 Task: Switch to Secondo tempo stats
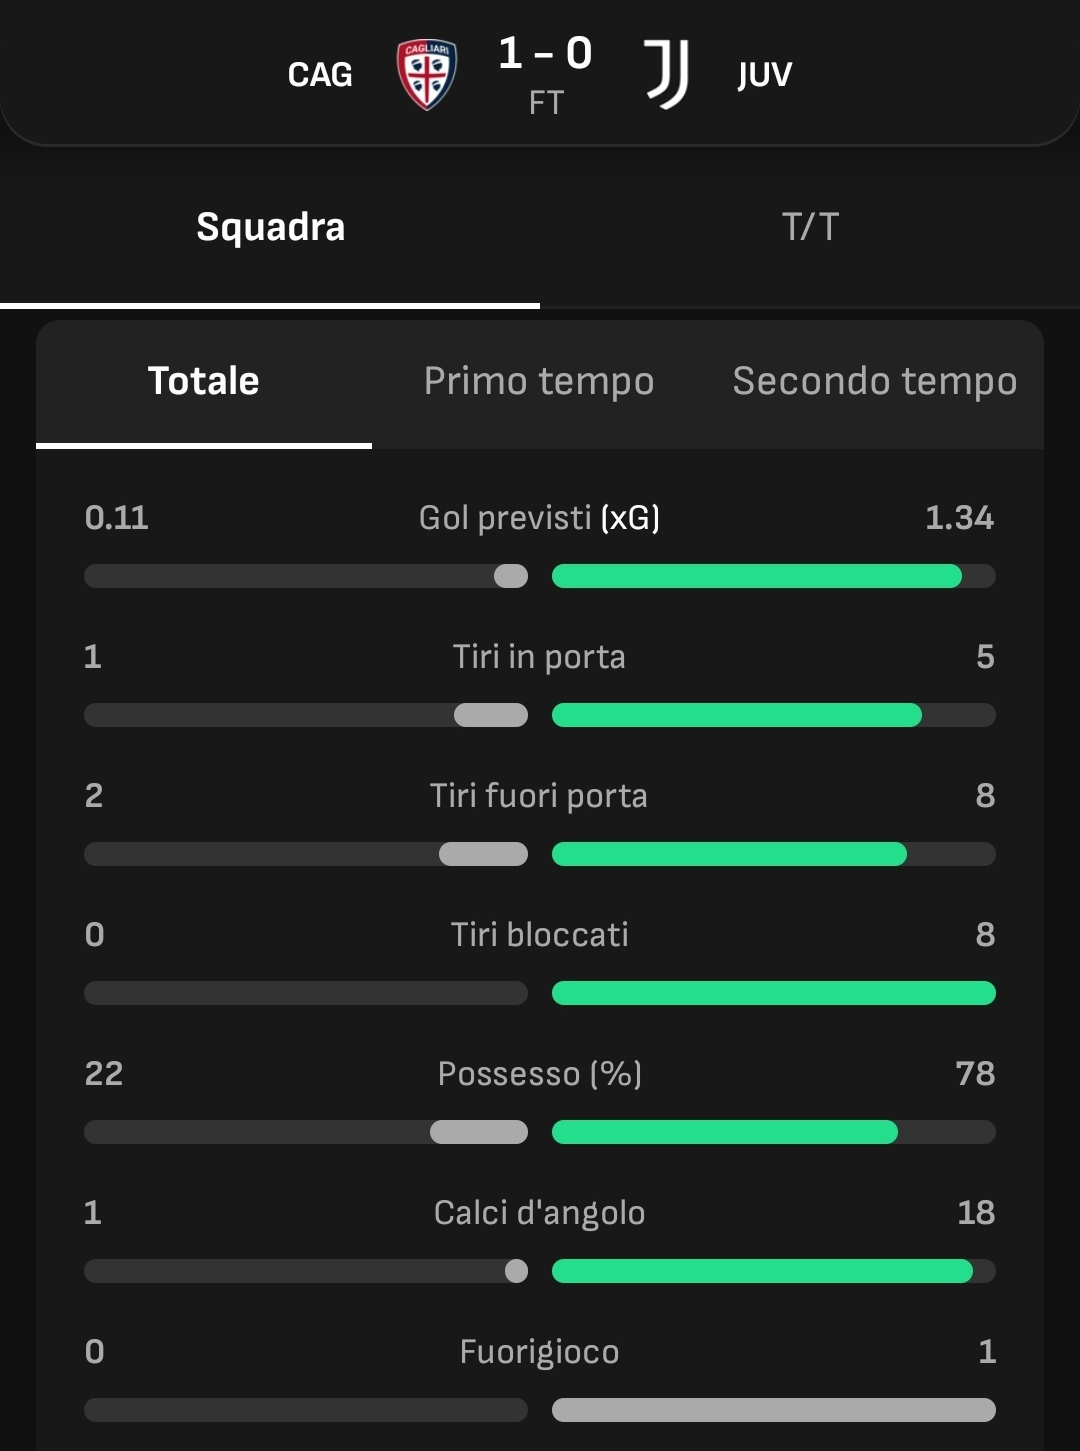(x=875, y=381)
